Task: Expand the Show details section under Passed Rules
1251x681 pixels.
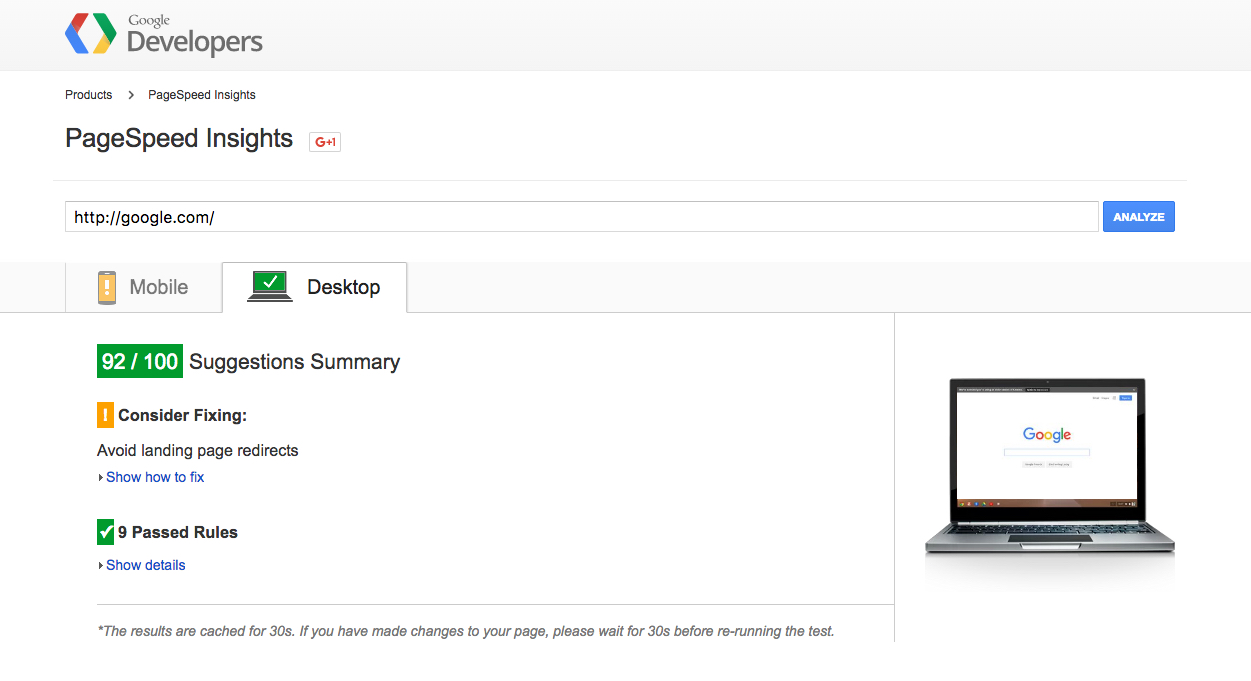Action: [x=145, y=564]
